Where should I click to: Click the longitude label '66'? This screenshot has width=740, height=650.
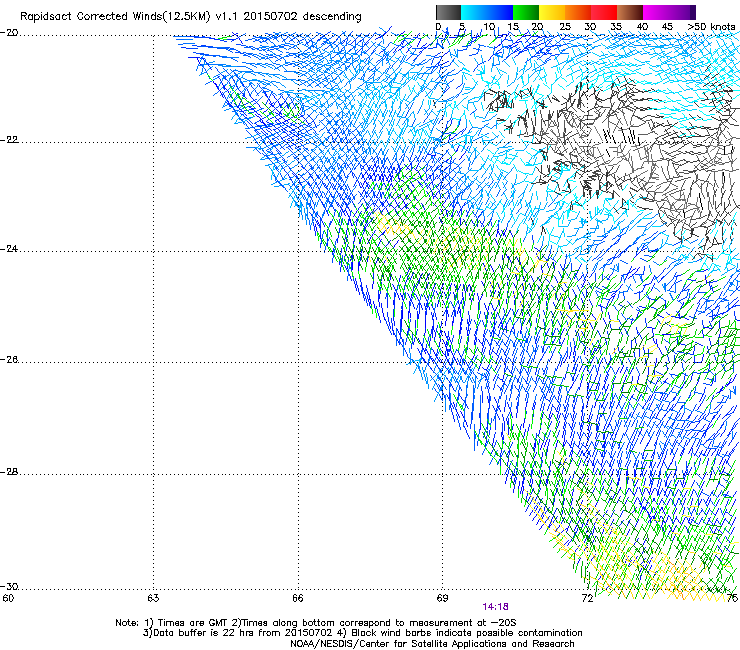point(298,599)
